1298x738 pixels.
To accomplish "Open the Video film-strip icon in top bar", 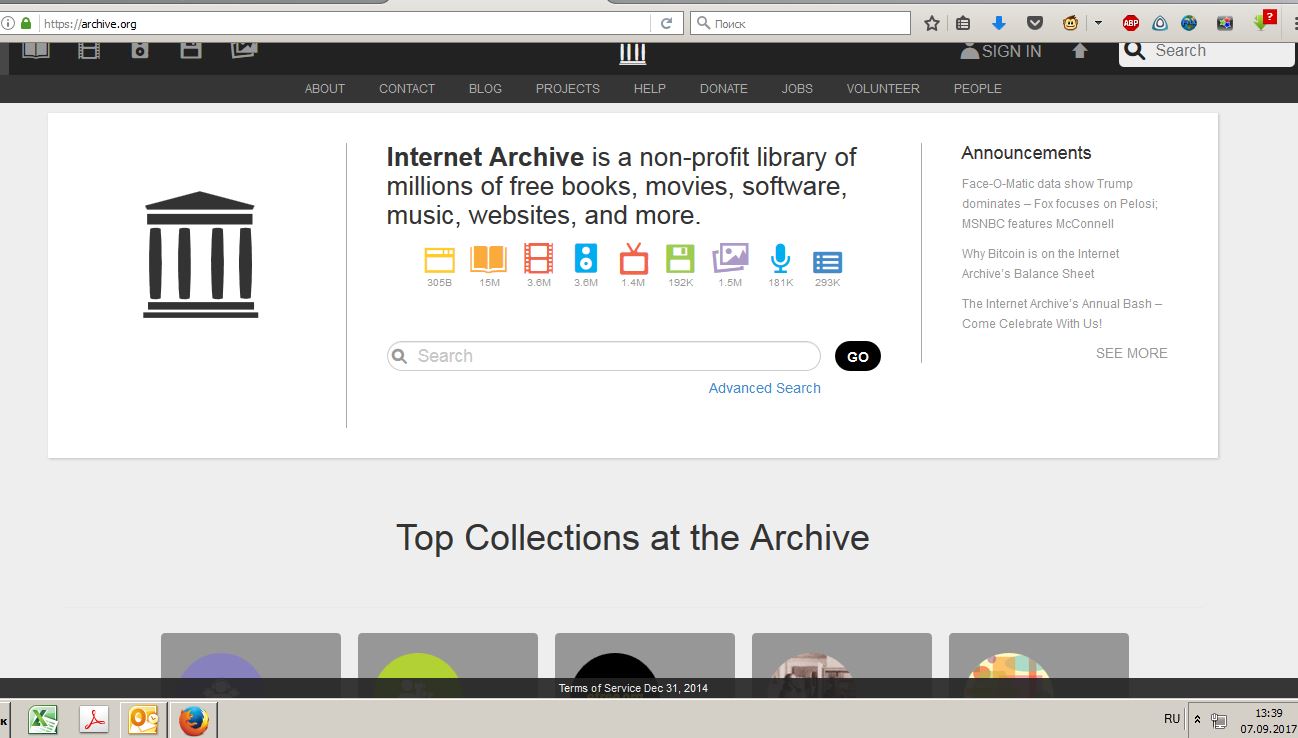I will (x=89, y=49).
